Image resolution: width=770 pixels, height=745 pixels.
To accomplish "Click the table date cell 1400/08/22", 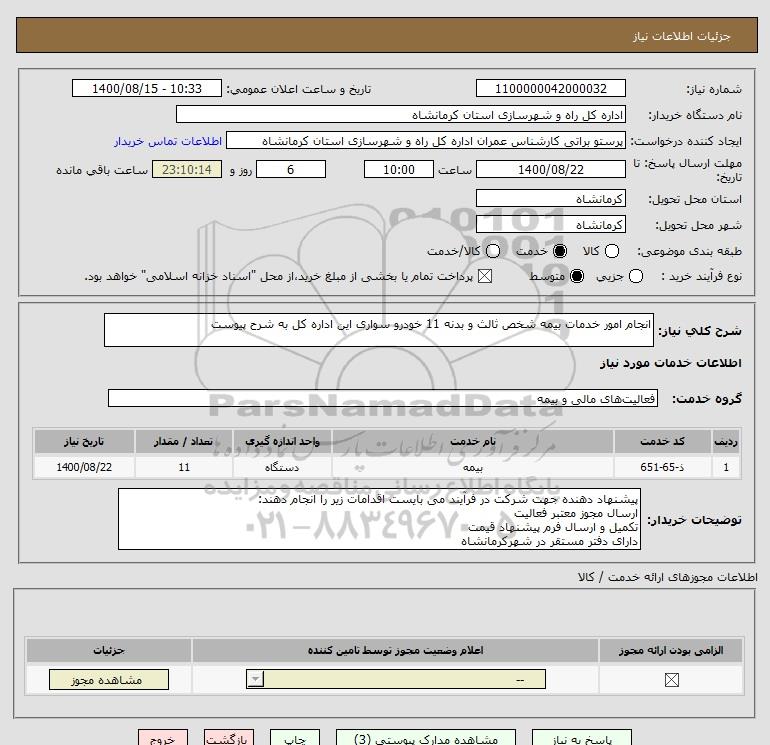I will 84,467.
